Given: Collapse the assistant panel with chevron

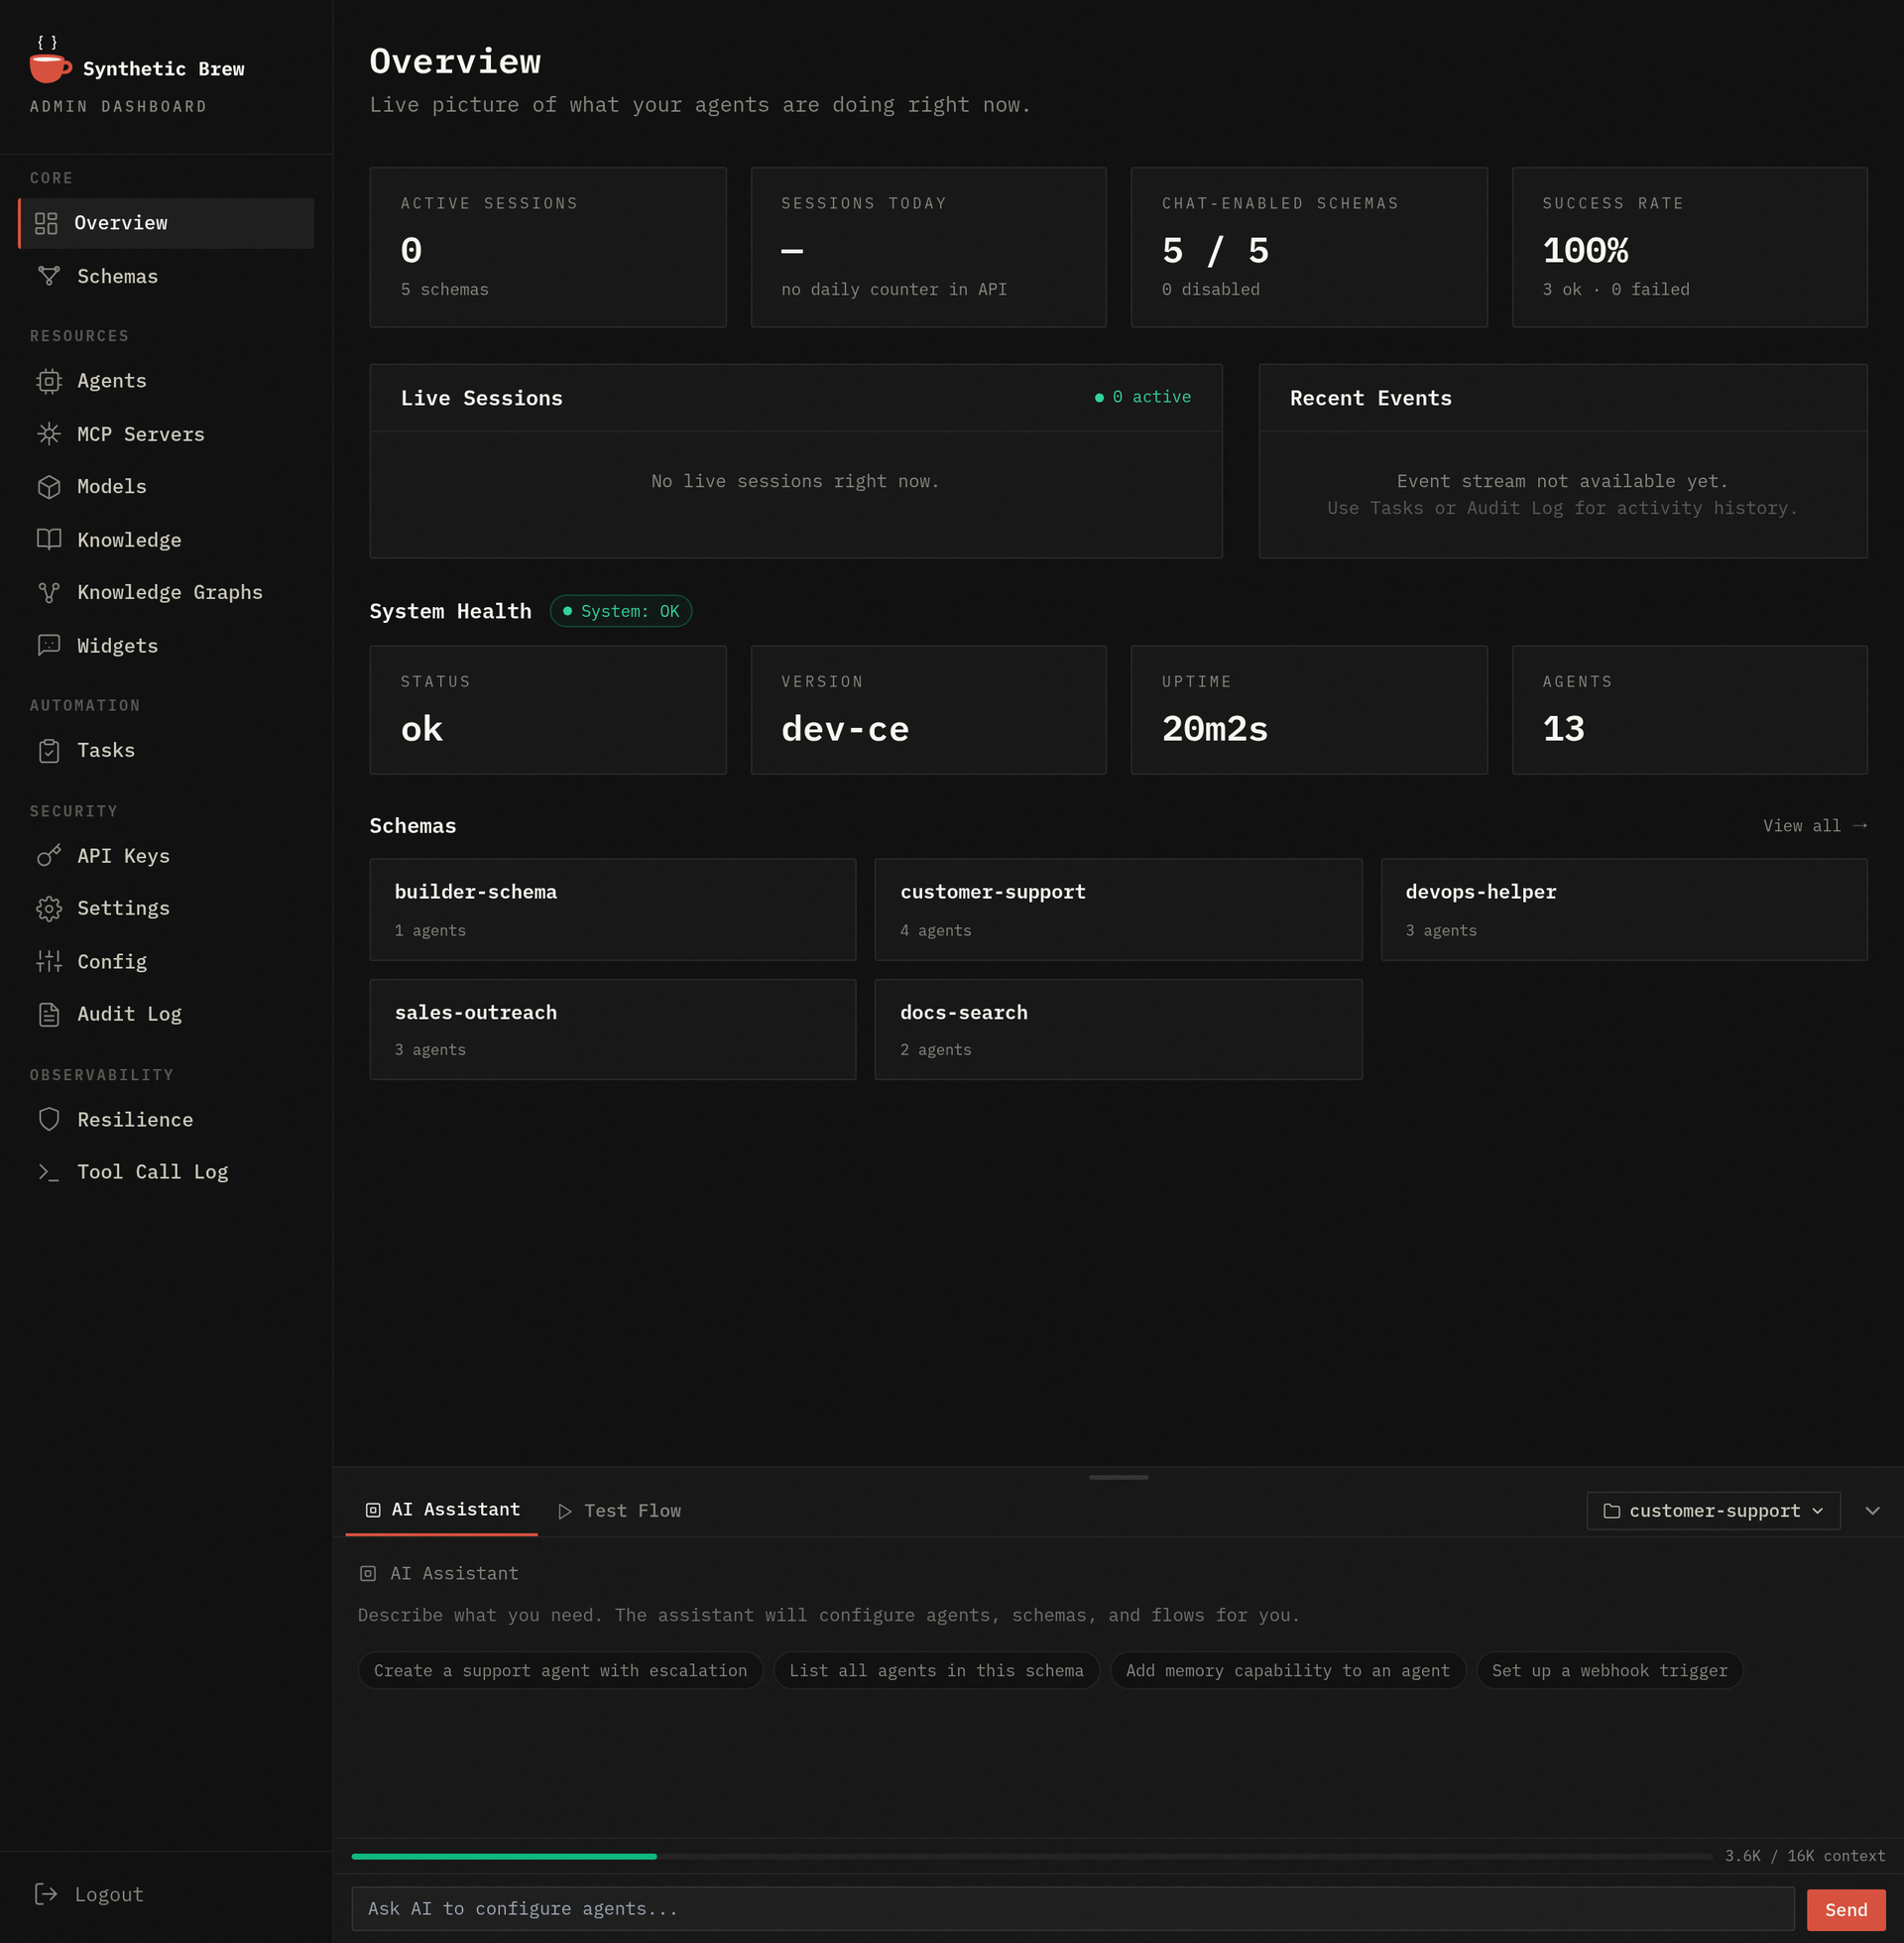Looking at the screenshot, I should coord(1873,1511).
